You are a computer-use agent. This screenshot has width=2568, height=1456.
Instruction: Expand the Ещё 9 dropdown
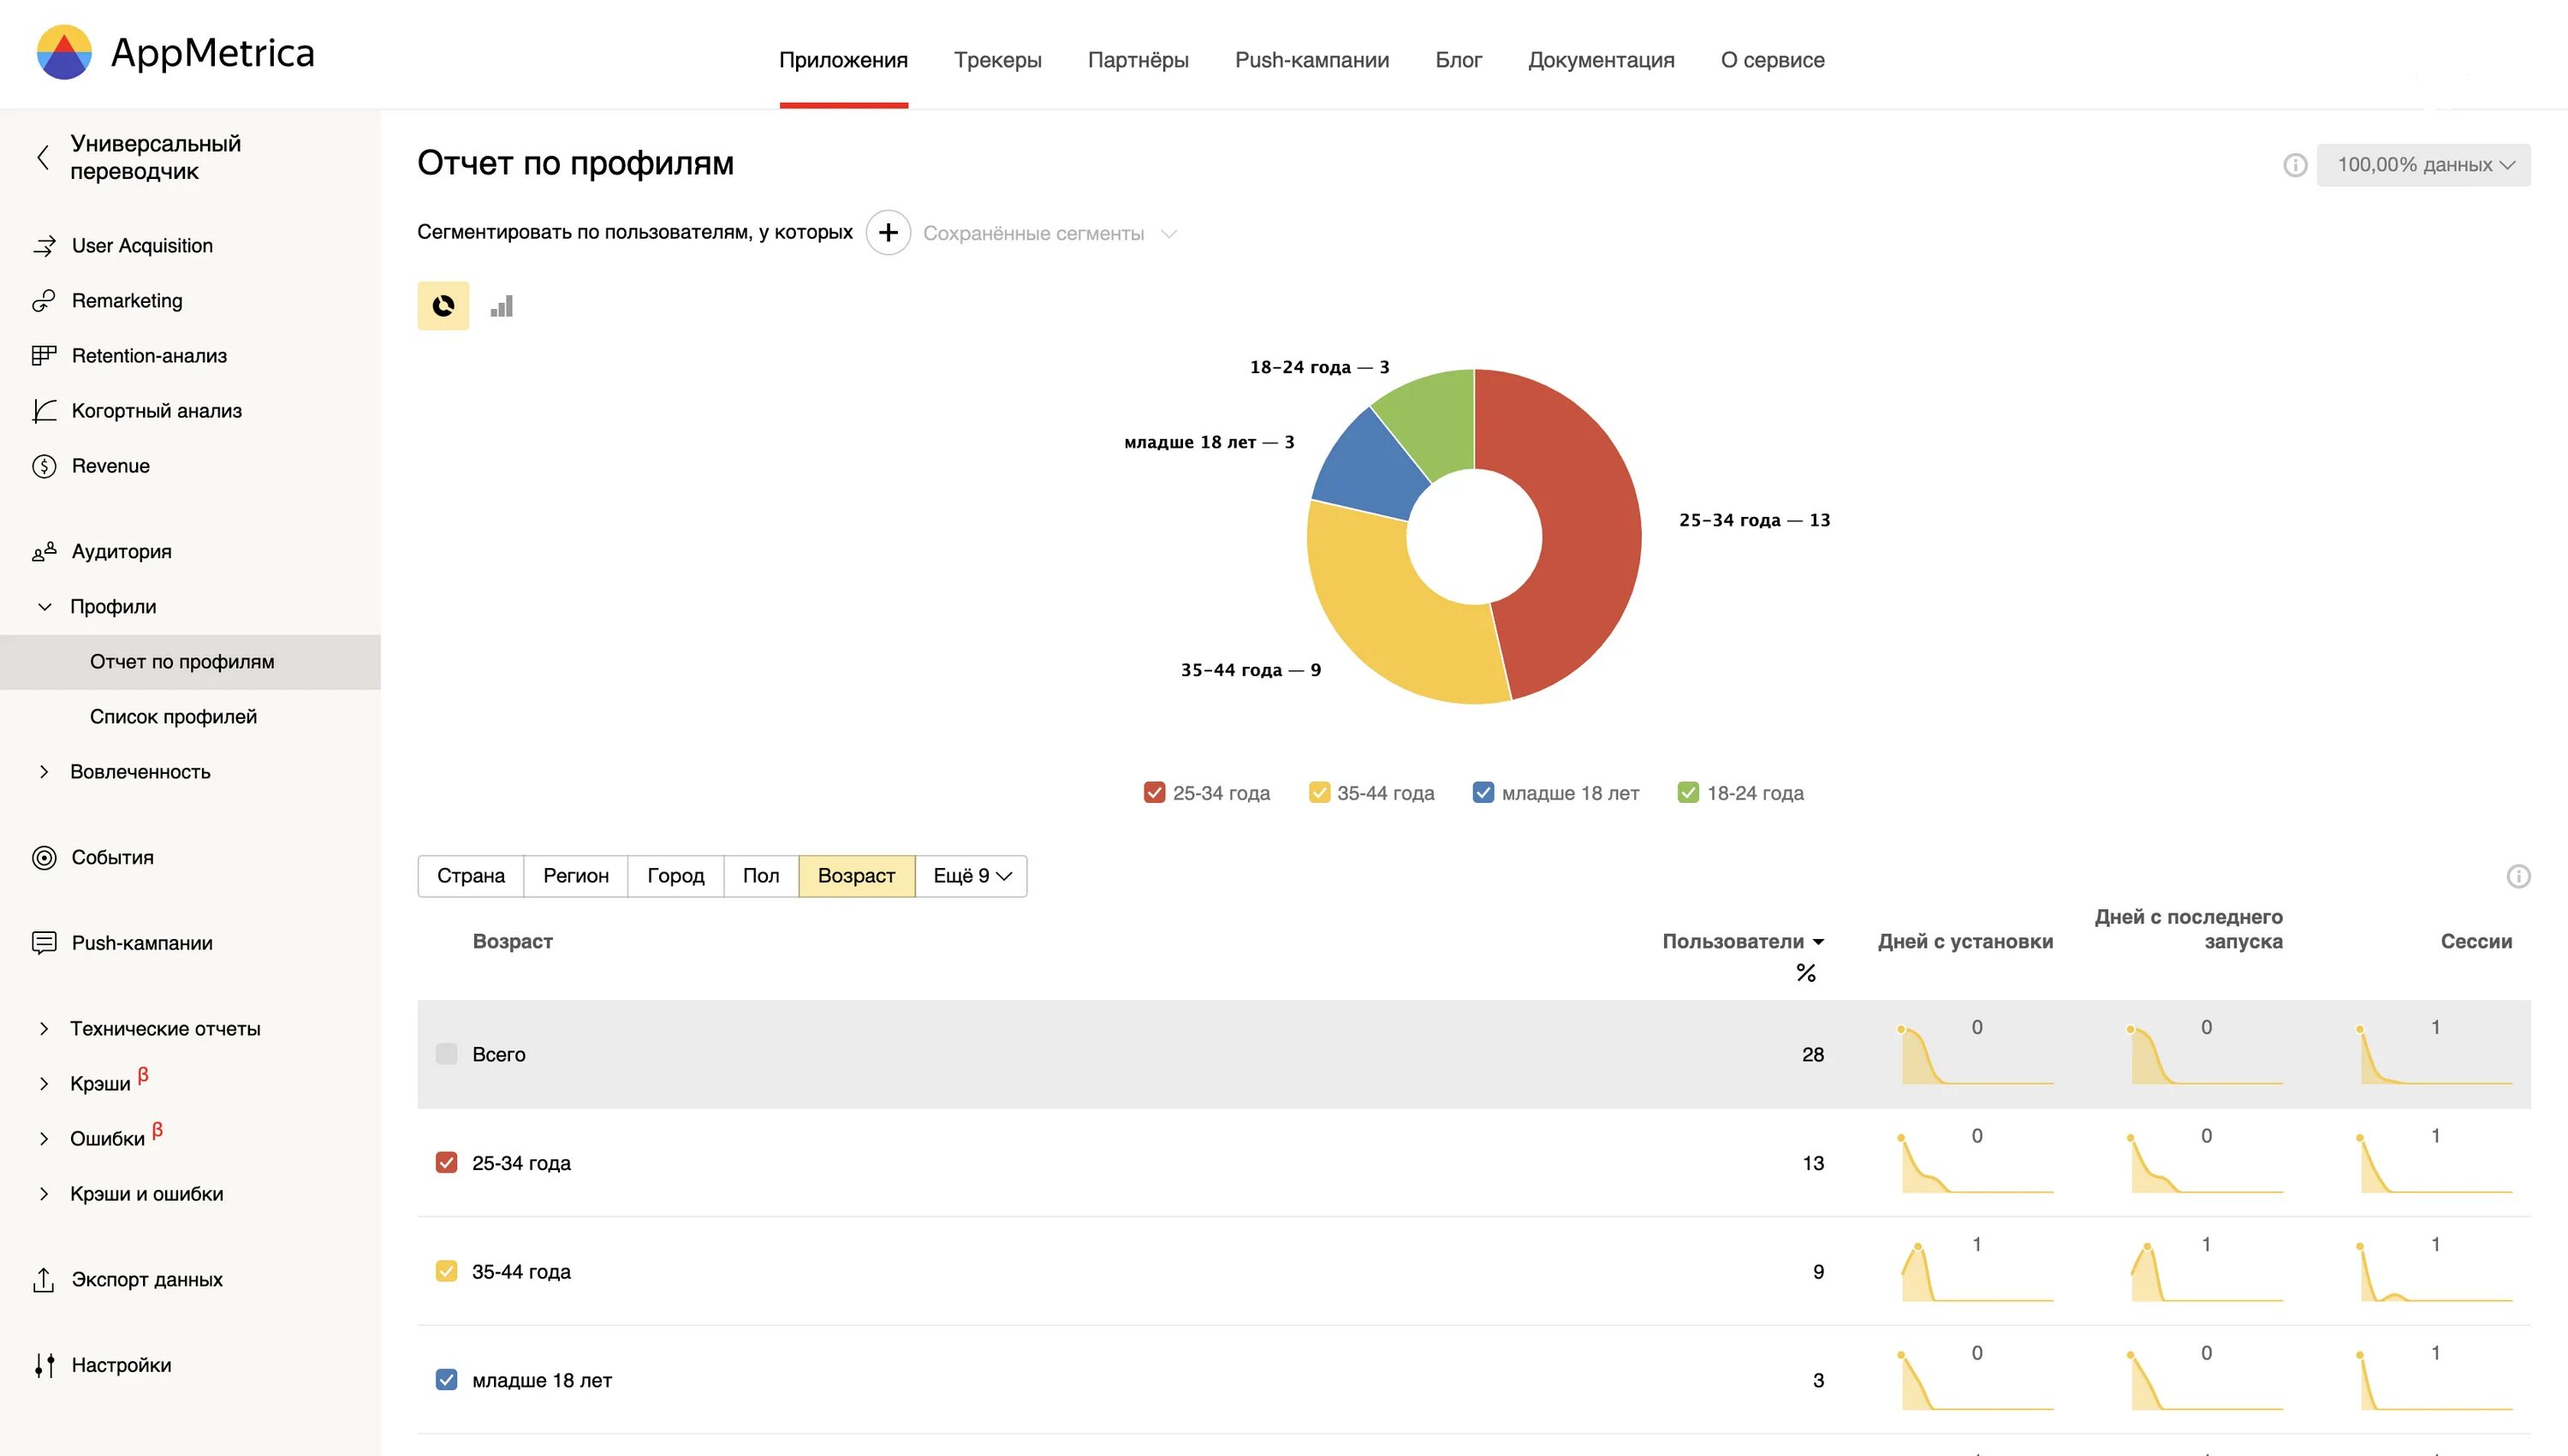(971, 876)
